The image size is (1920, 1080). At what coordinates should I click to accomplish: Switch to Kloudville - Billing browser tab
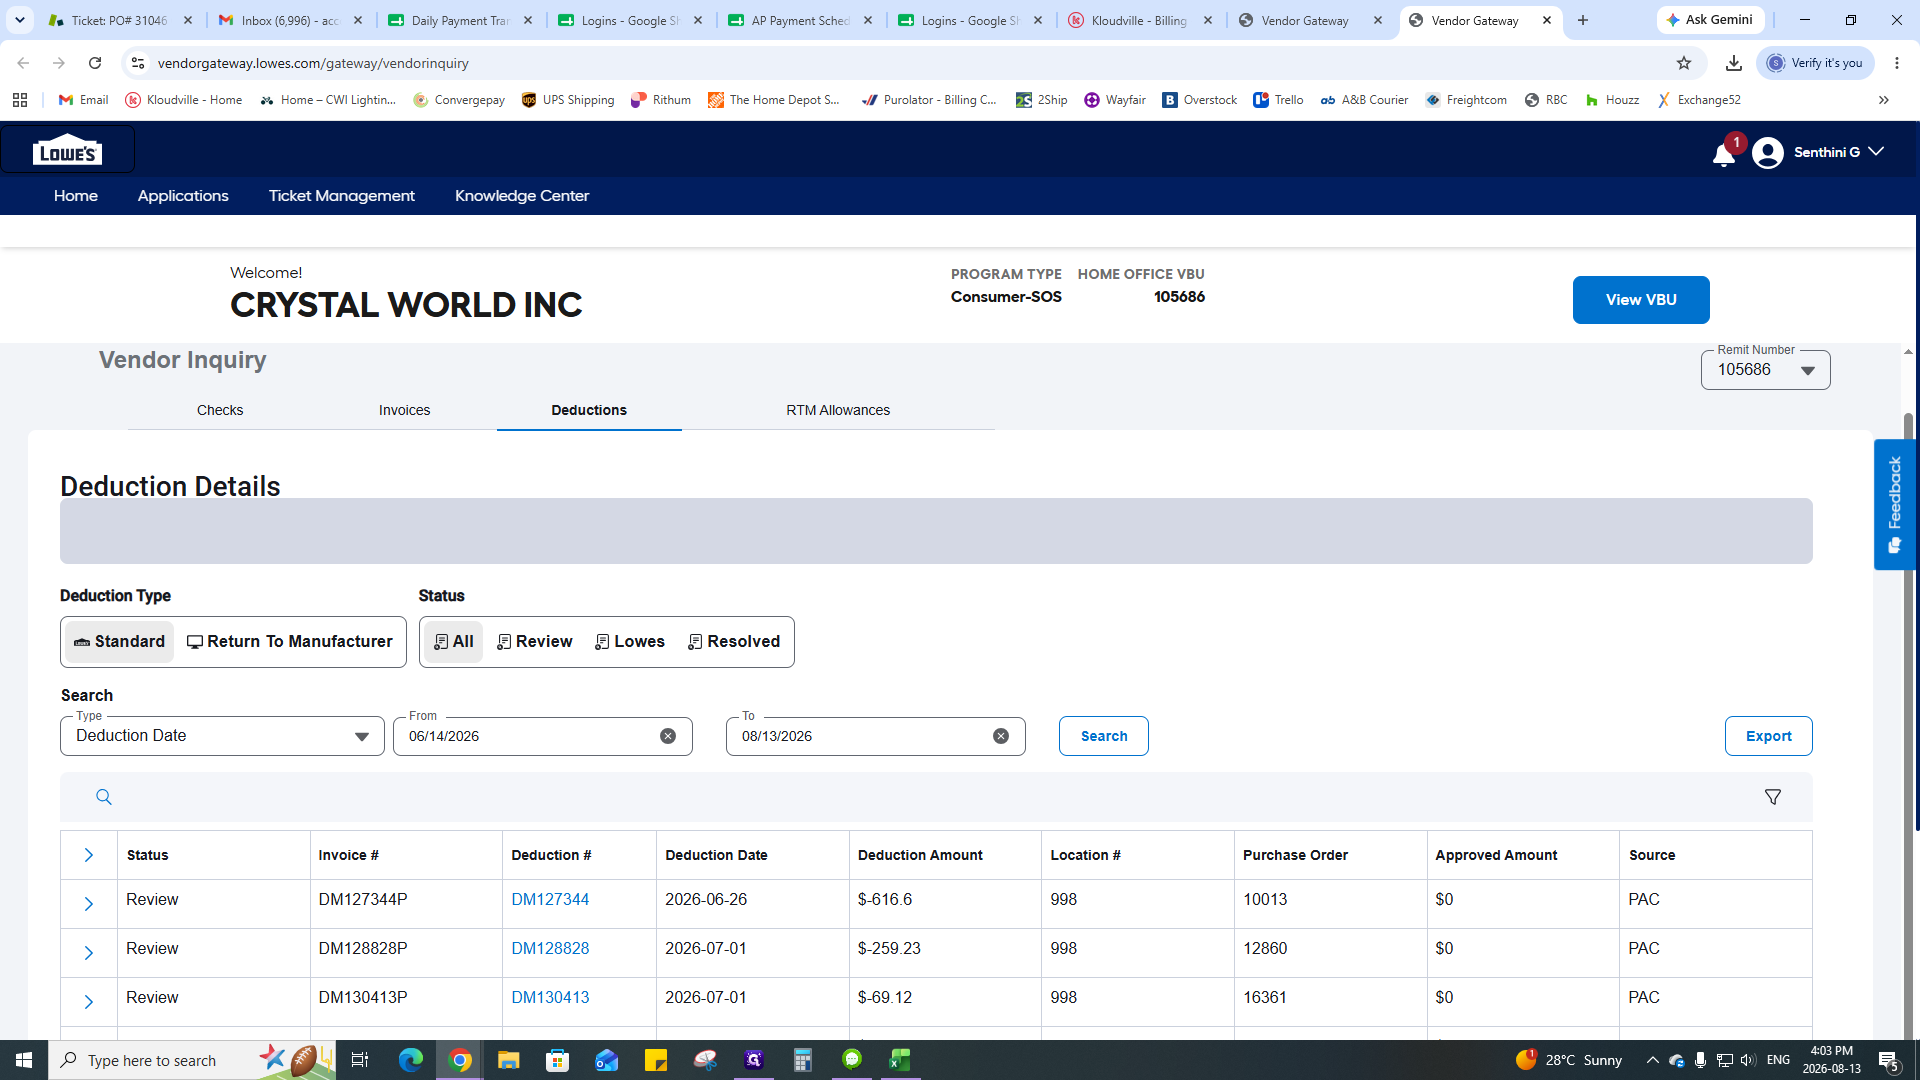pyautogui.click(x=1140, y=20)
